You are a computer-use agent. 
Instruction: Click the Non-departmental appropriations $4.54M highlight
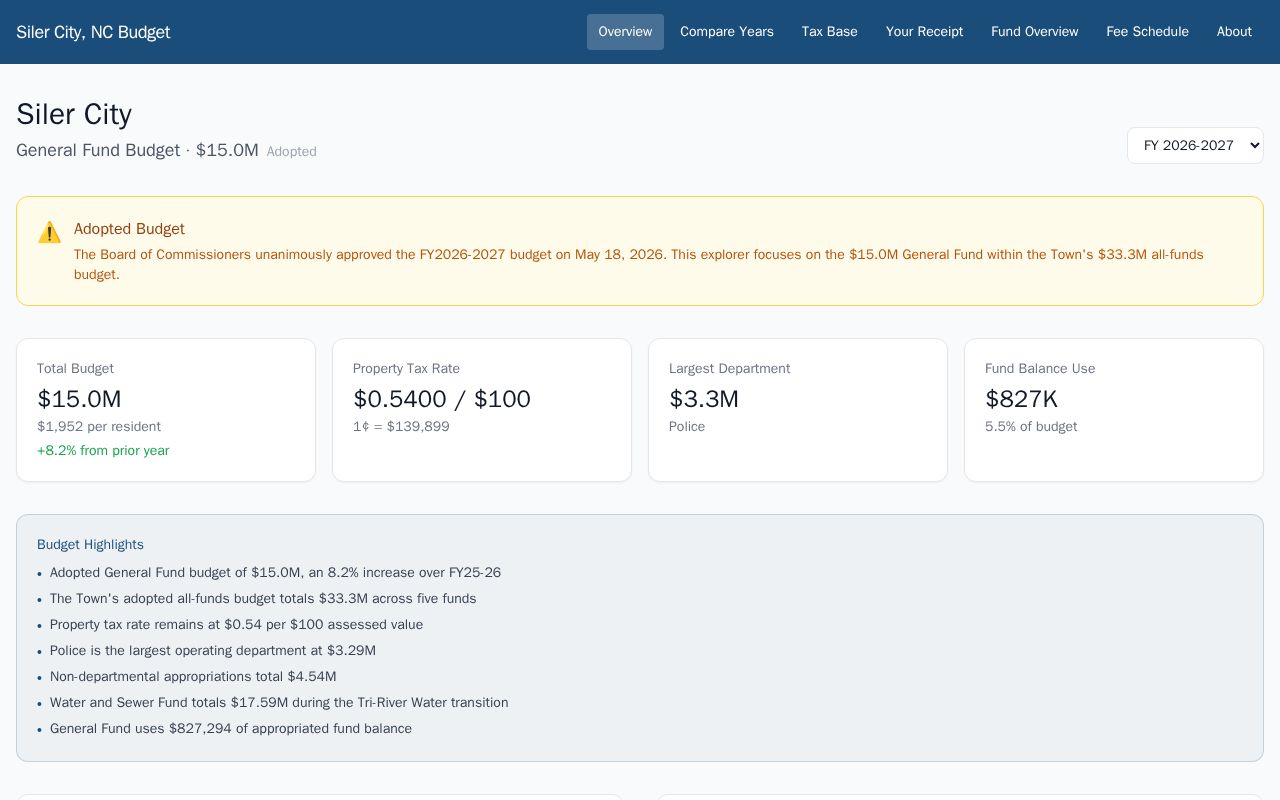pos(193,677)
